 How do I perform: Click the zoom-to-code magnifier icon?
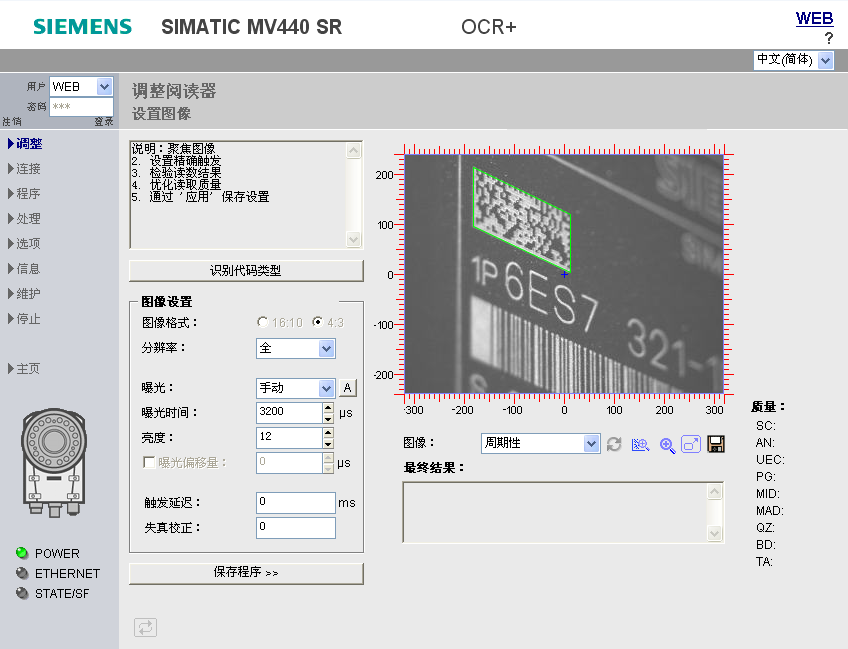tap(641, 444)
